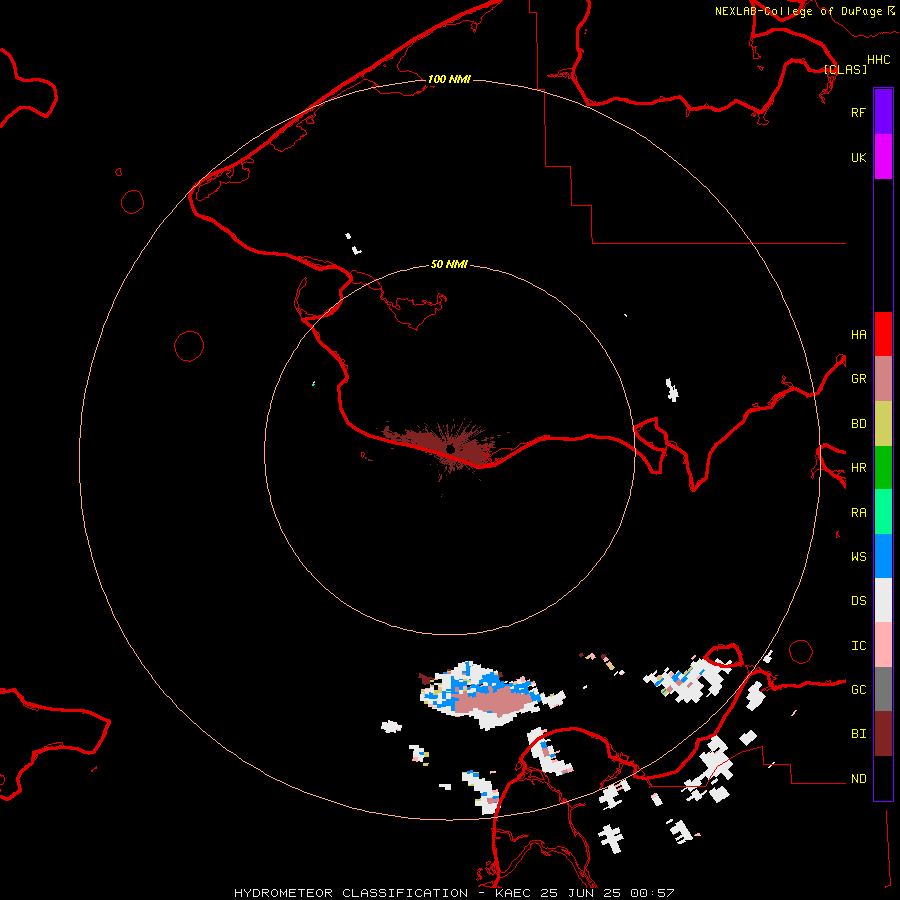Click the IC legend label
Viewport: 900px width, 900px height.
tap(858, 645)
